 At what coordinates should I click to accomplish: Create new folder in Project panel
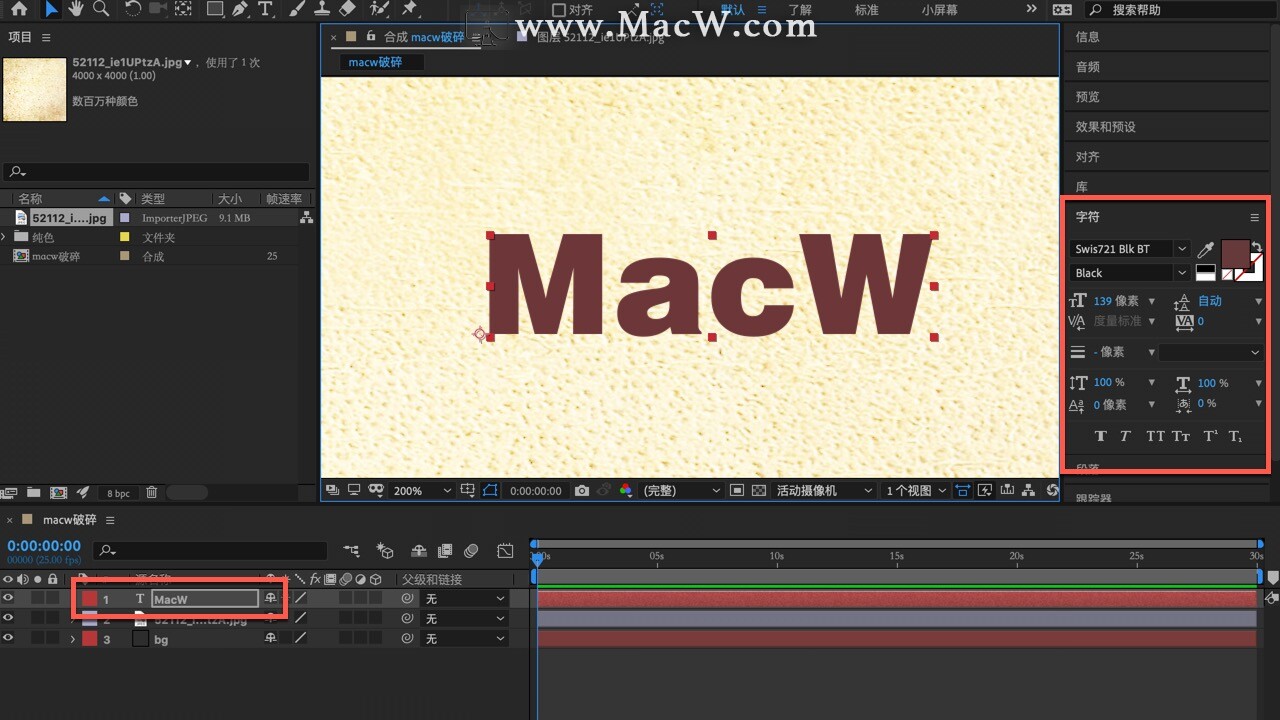pos(34,493)
